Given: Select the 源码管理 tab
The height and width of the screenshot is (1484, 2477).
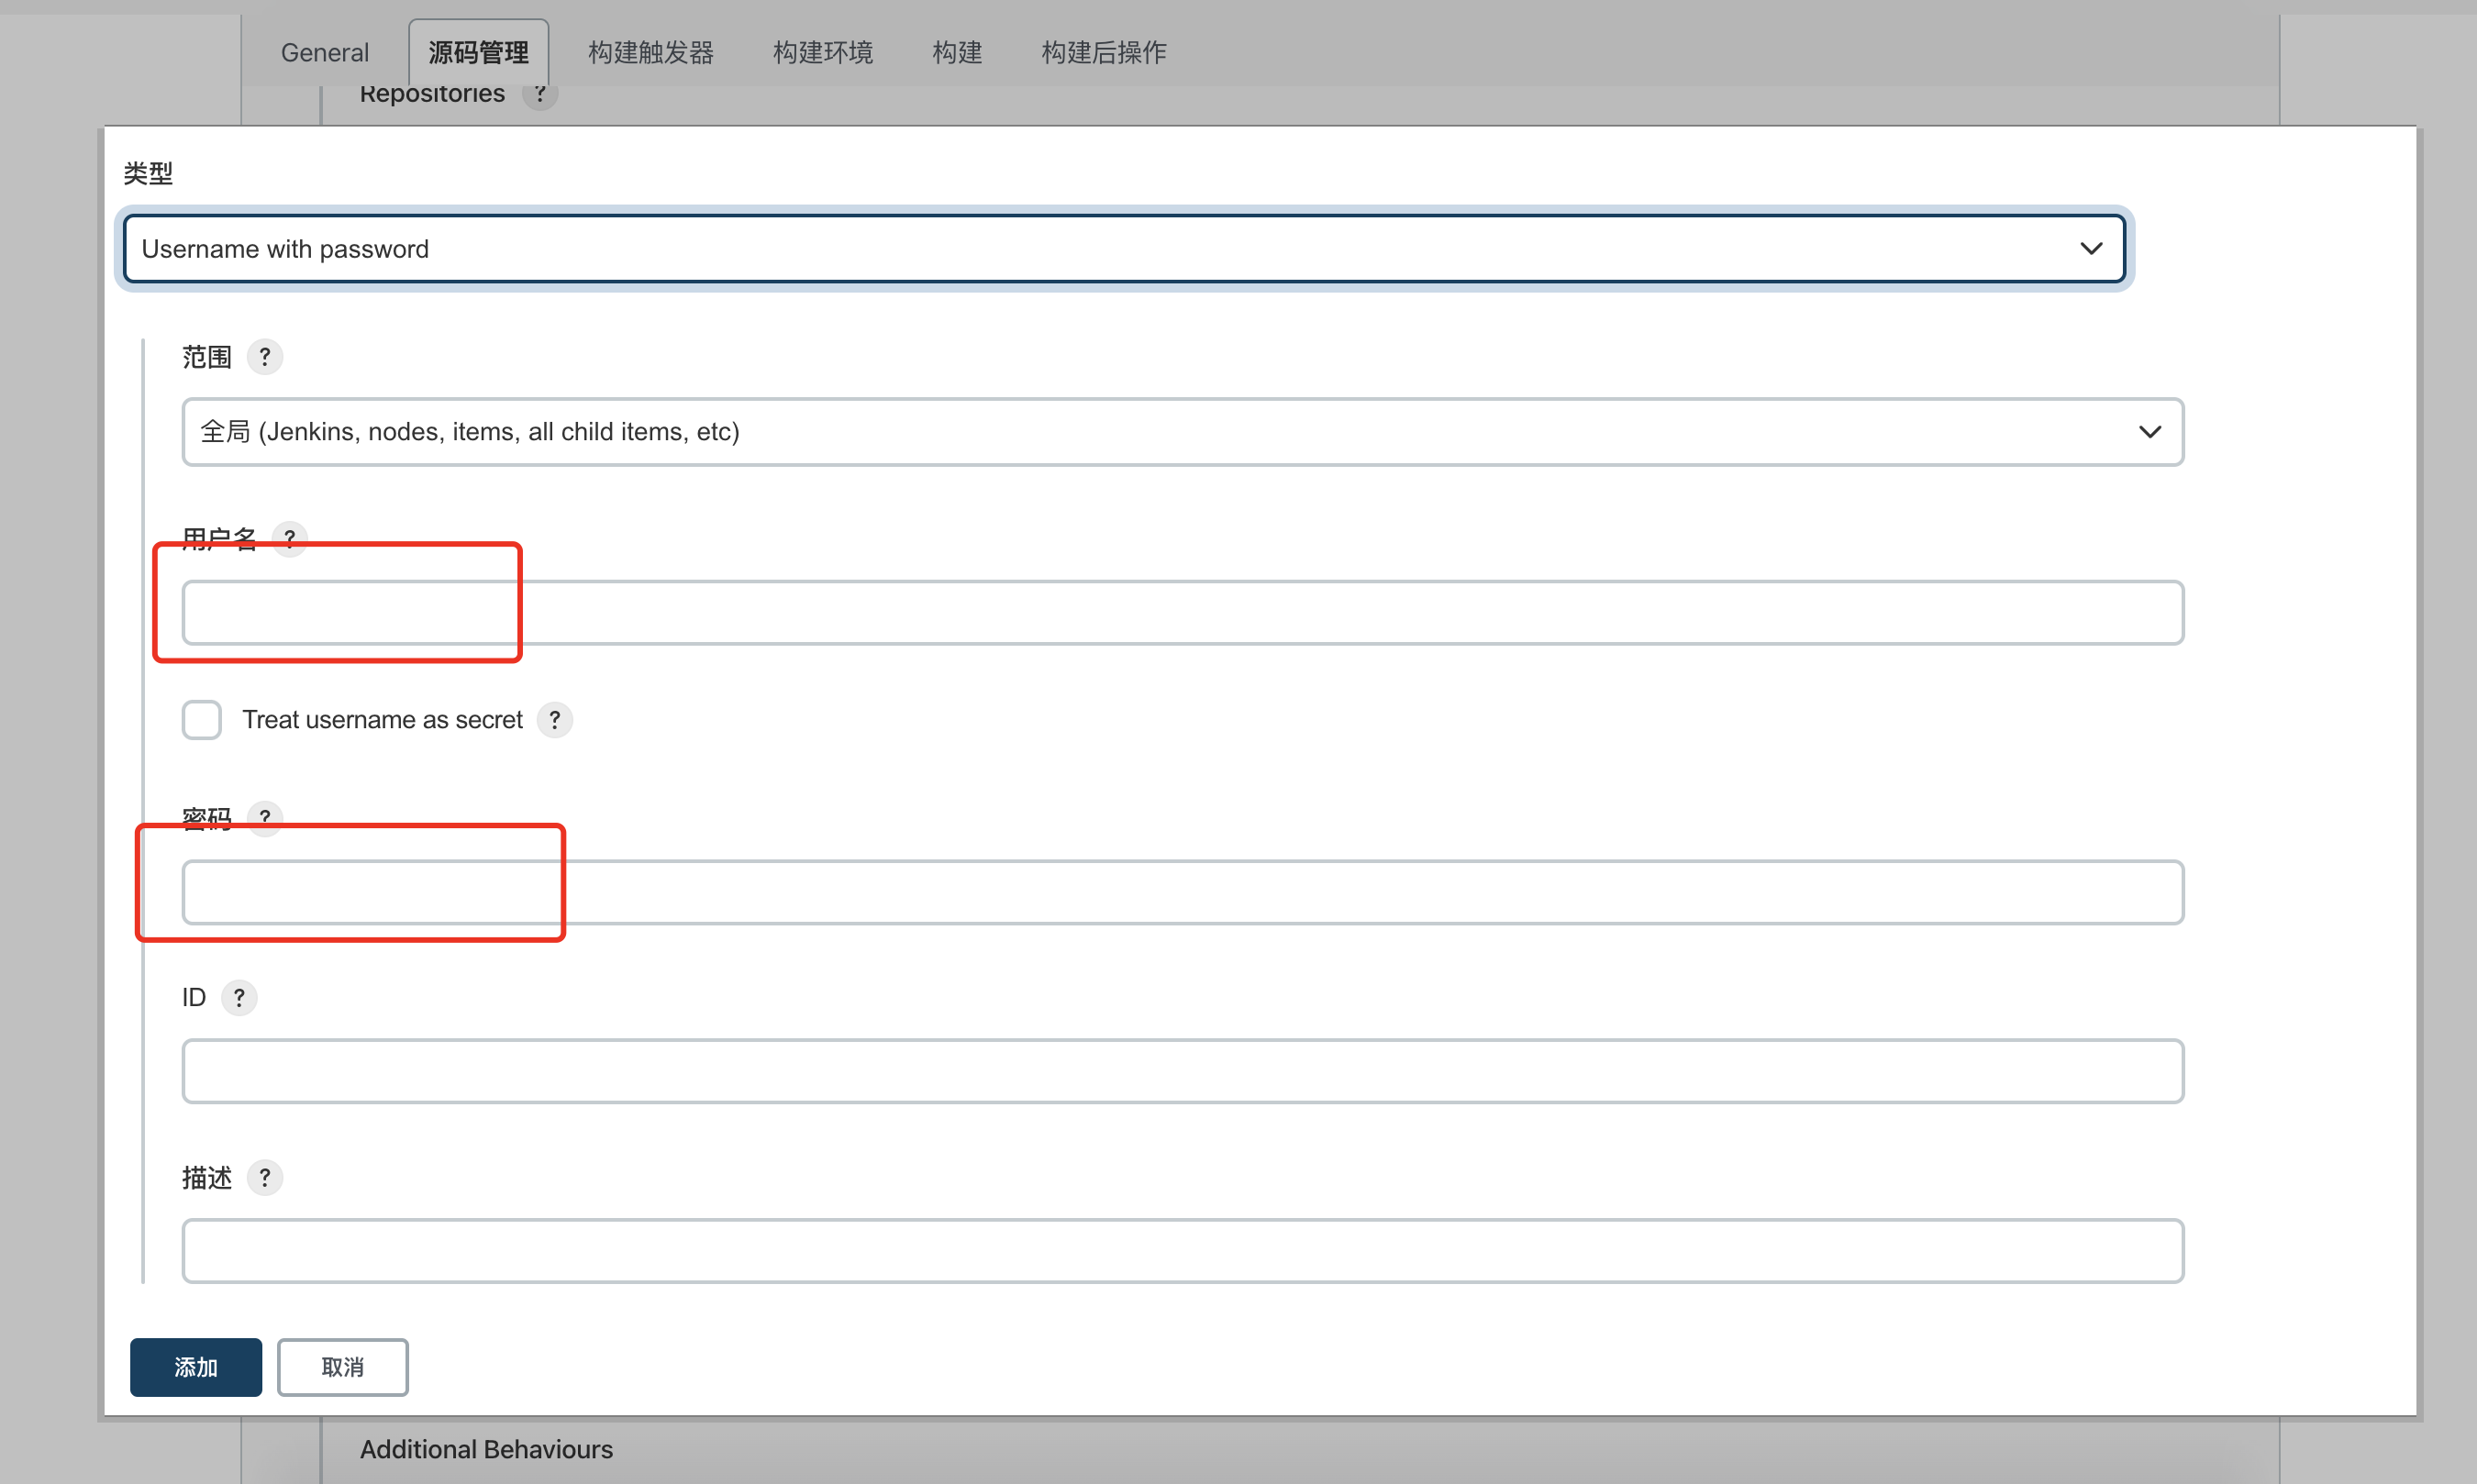Looking at the screenshot, I should pos(478,52).
